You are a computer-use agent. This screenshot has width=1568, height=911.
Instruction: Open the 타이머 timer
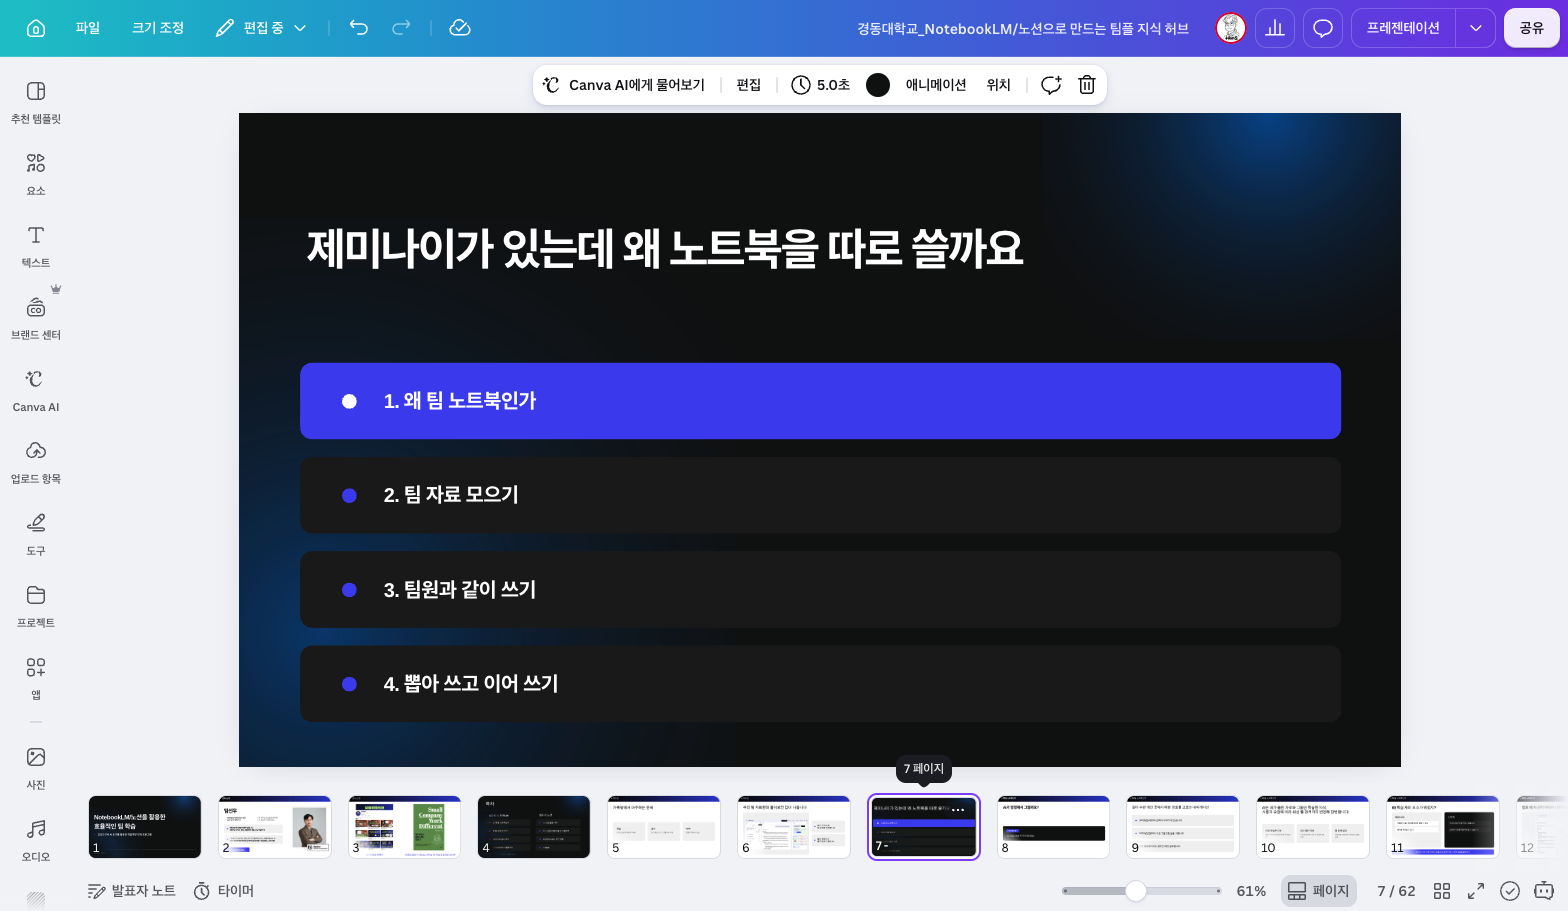point(224,891)
